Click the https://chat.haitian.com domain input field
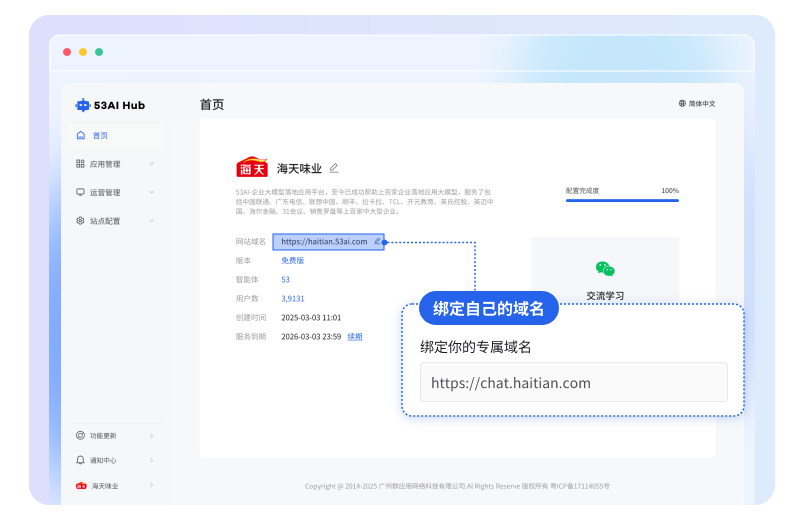The image size is (805, 520). tap(573, 383)
